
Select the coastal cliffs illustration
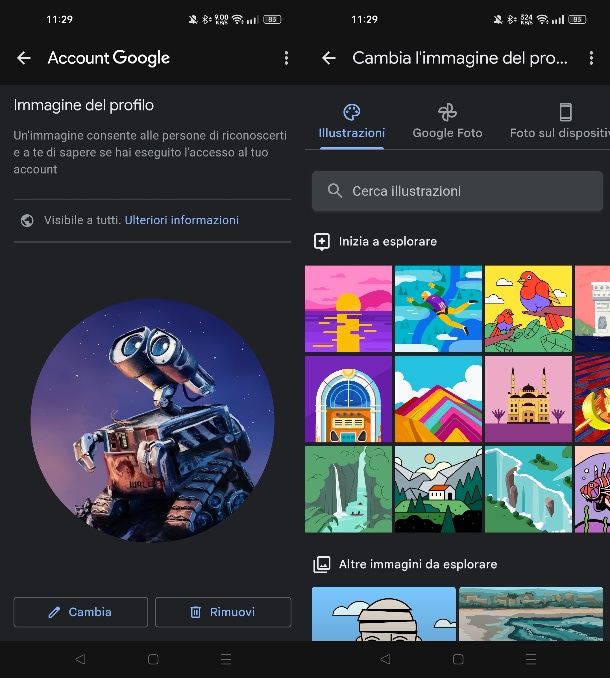point(528,489)
